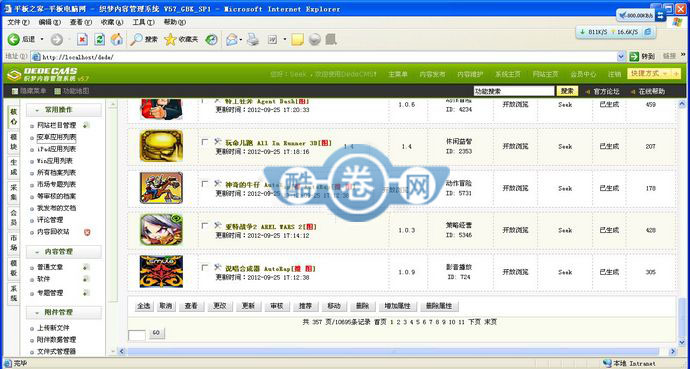Open the 搜索 magnifier in IE toolbar

coord(144,40)
